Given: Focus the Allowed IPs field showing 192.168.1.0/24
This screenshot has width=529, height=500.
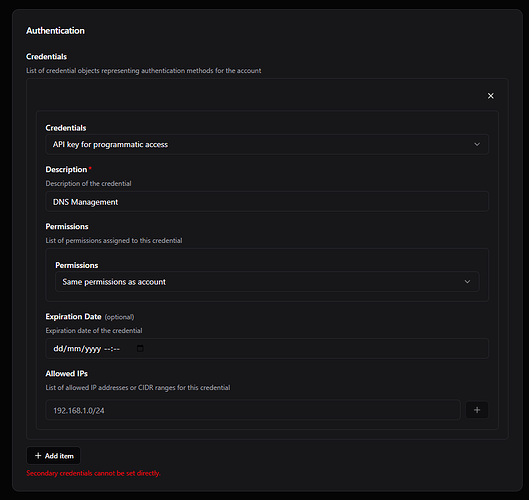Looking at the screenshot, I should point(253,410).
